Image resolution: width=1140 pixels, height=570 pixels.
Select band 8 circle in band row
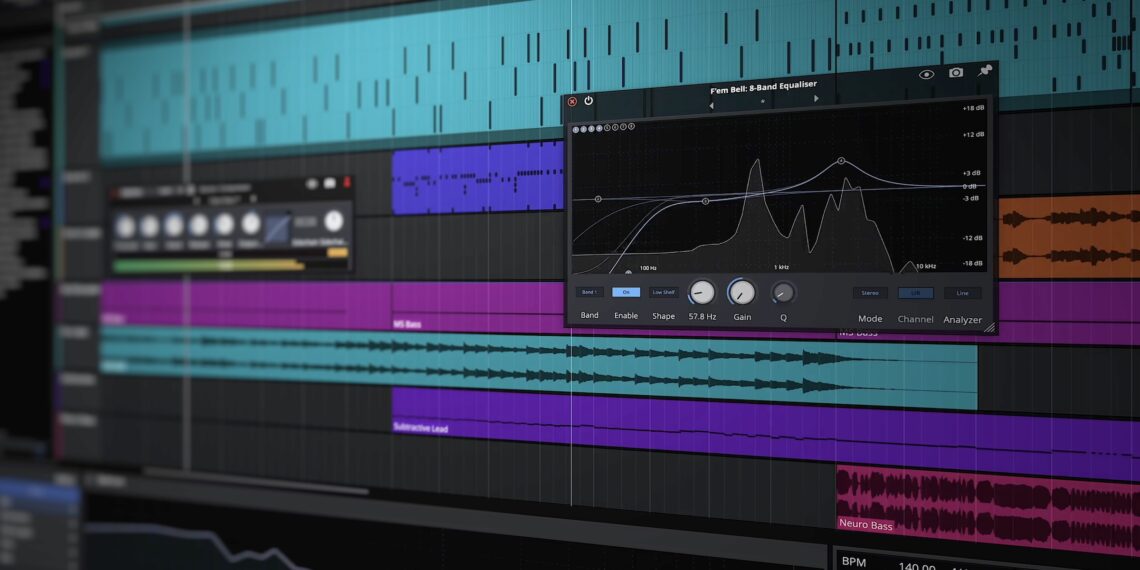pyautogui.click(x=632, y=127)
